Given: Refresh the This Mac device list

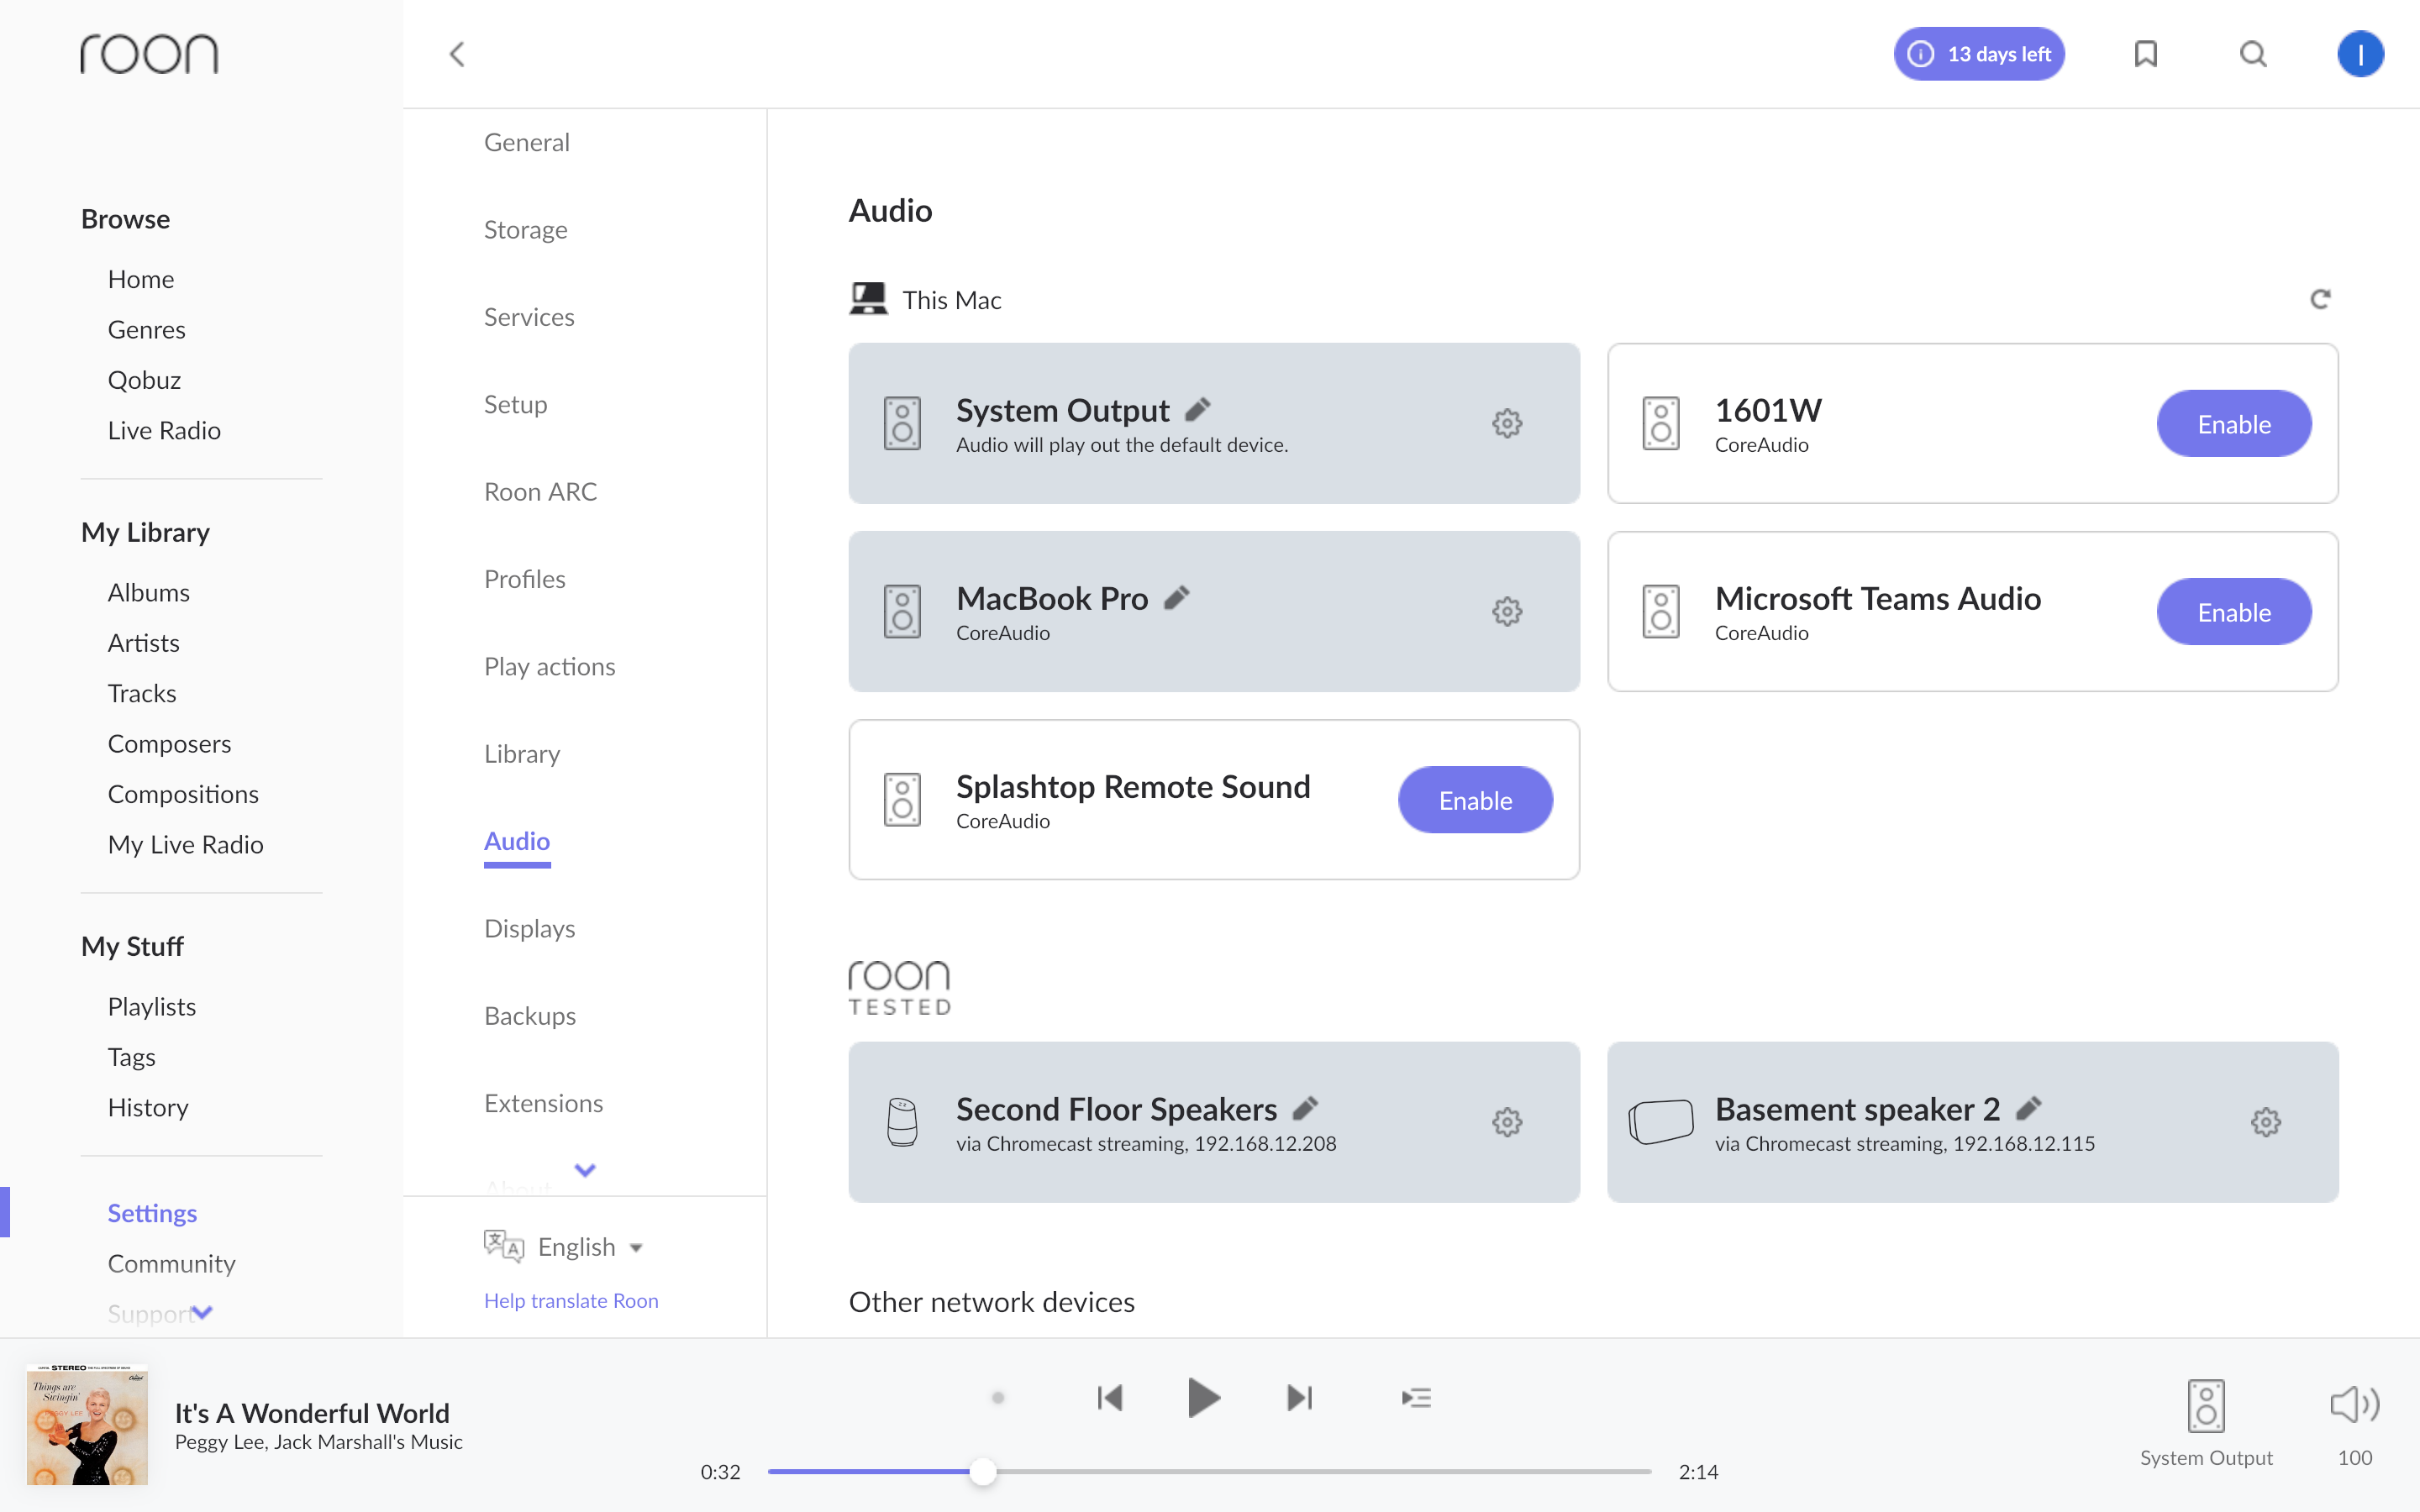Looking at the screenshot, I should 2320,299.
